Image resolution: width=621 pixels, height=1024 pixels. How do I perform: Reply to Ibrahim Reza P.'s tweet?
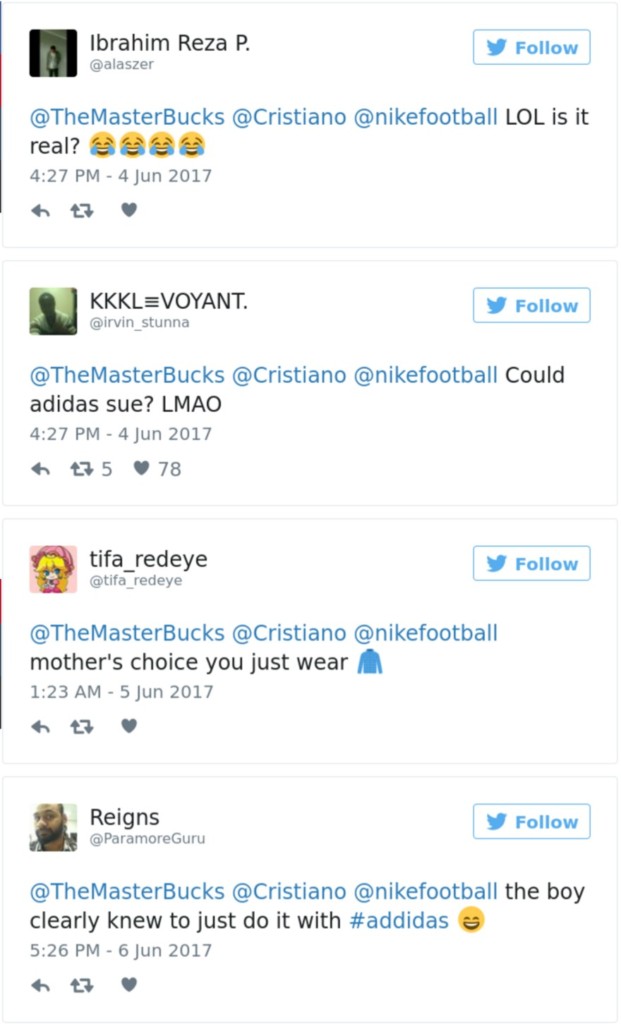tap(40, 210)
